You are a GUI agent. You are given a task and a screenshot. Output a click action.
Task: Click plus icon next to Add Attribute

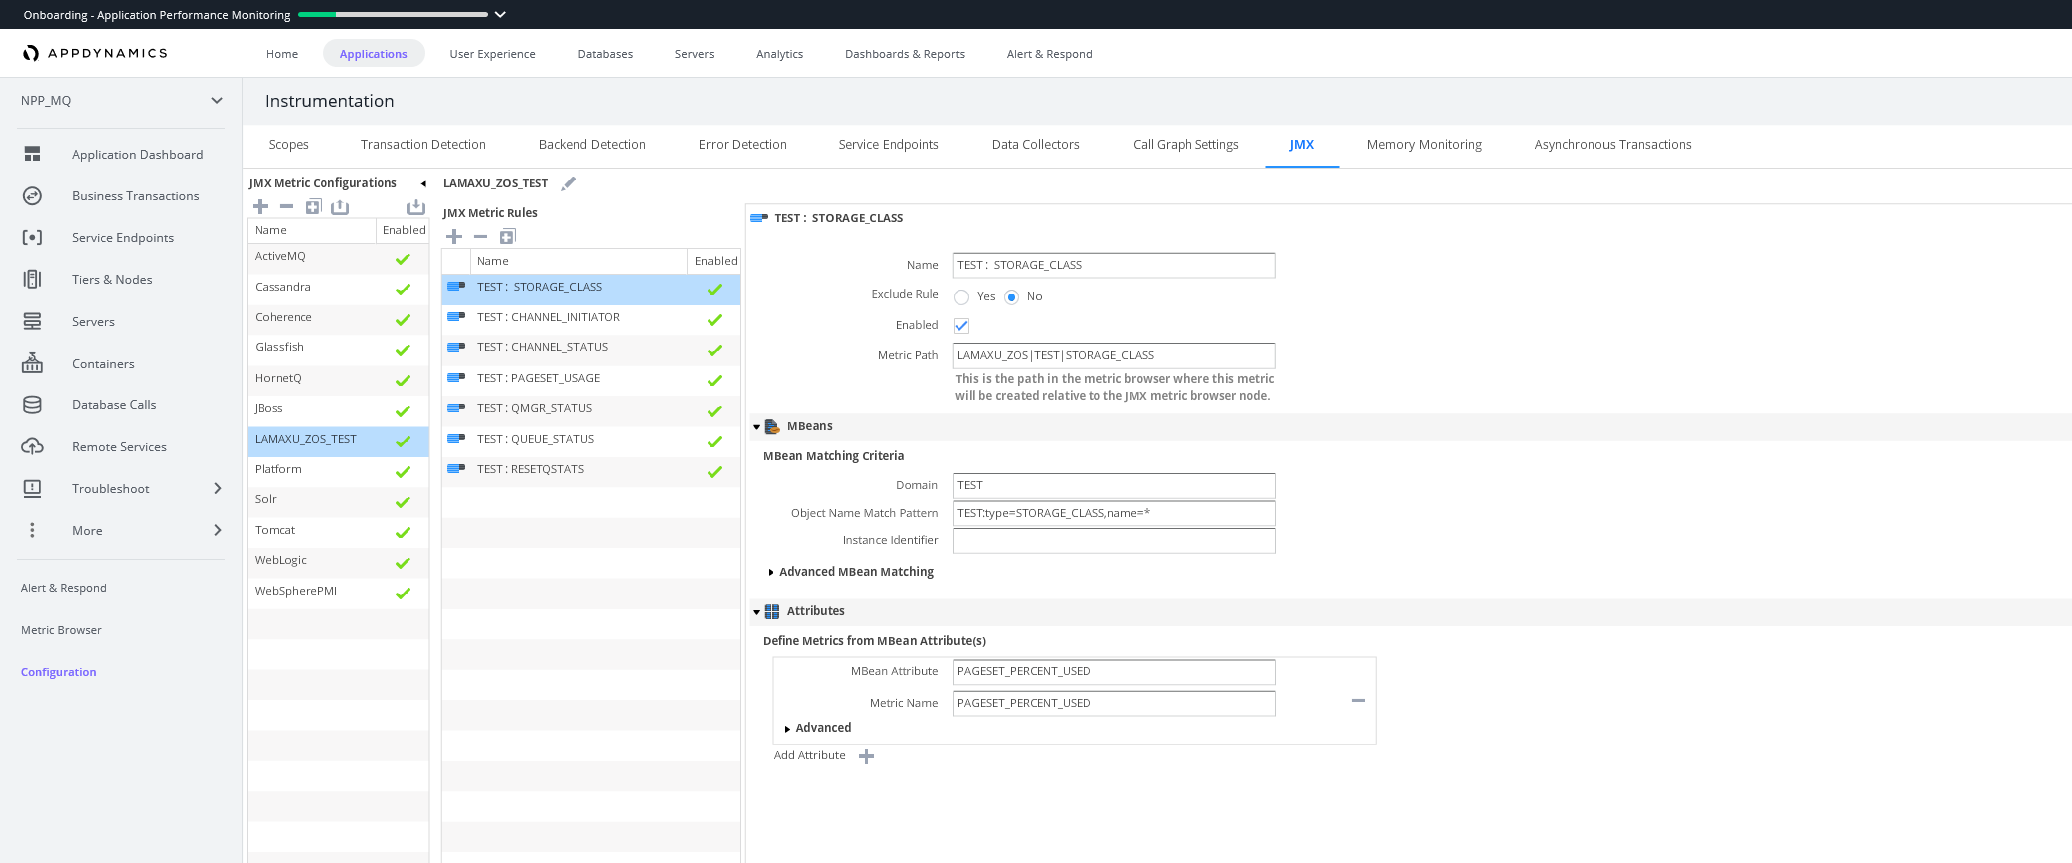tap(867, 756)
